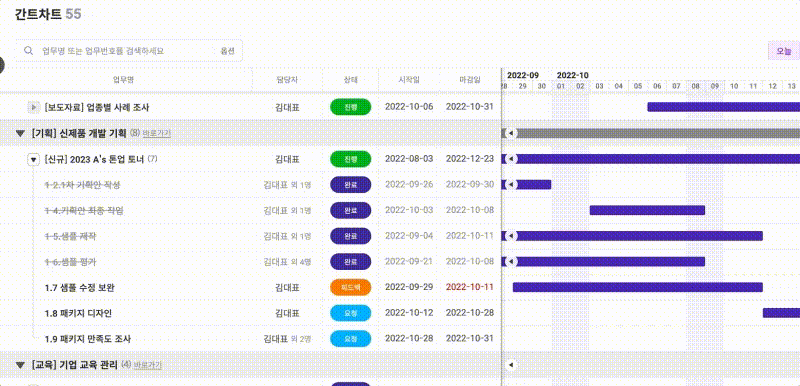Change 진행 status of 업종별 사례 조사
The width and height of the screenshot is (800, 386).
click(351, 107)
